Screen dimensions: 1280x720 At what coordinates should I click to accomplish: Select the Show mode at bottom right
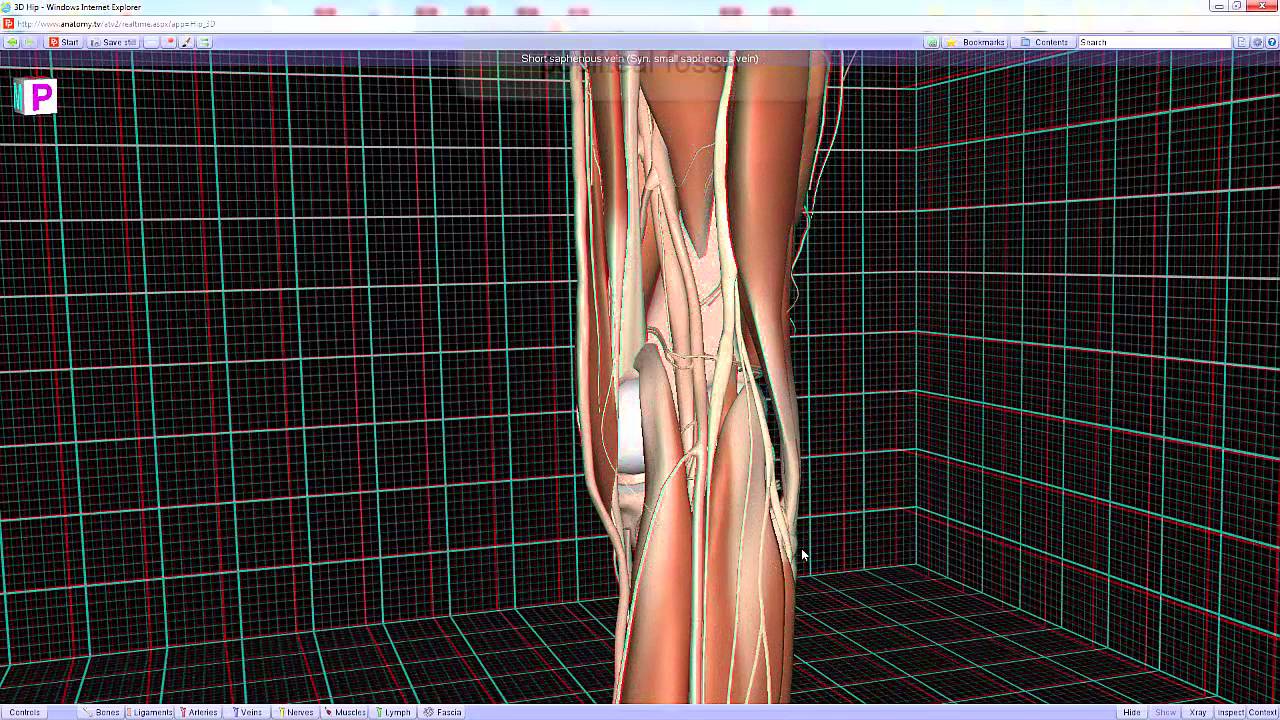1165,712
